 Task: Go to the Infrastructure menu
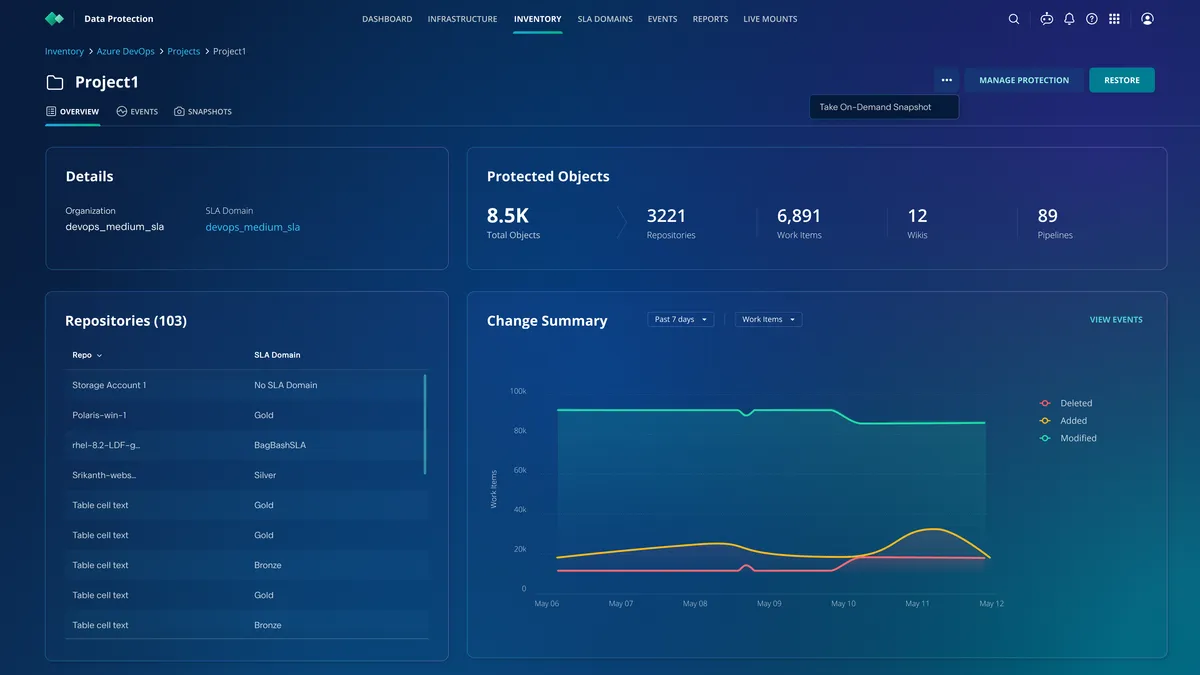click(x=462, y=19)
